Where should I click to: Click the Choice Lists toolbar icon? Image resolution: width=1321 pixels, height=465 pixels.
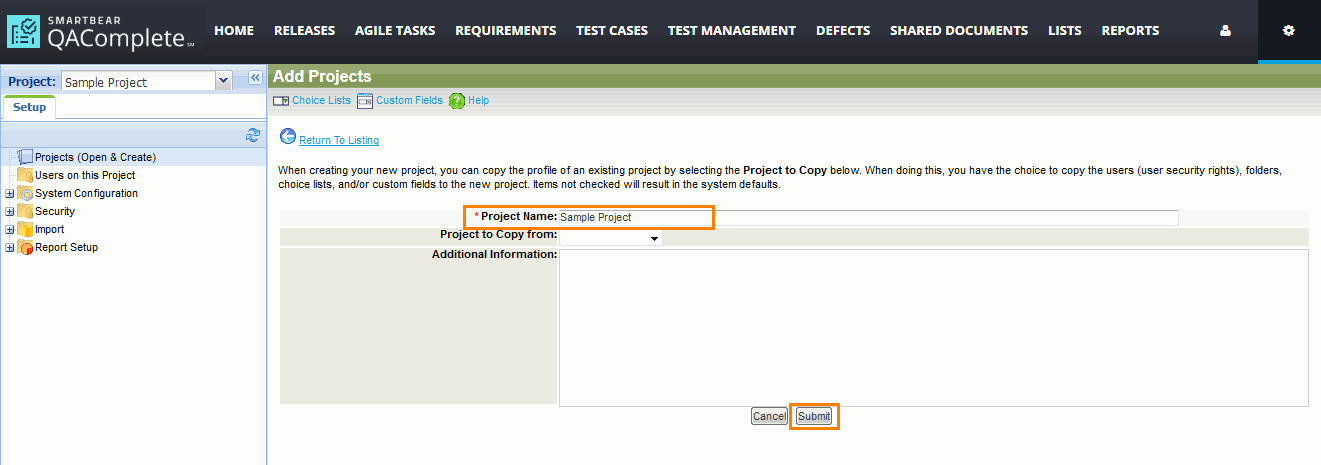281,101
